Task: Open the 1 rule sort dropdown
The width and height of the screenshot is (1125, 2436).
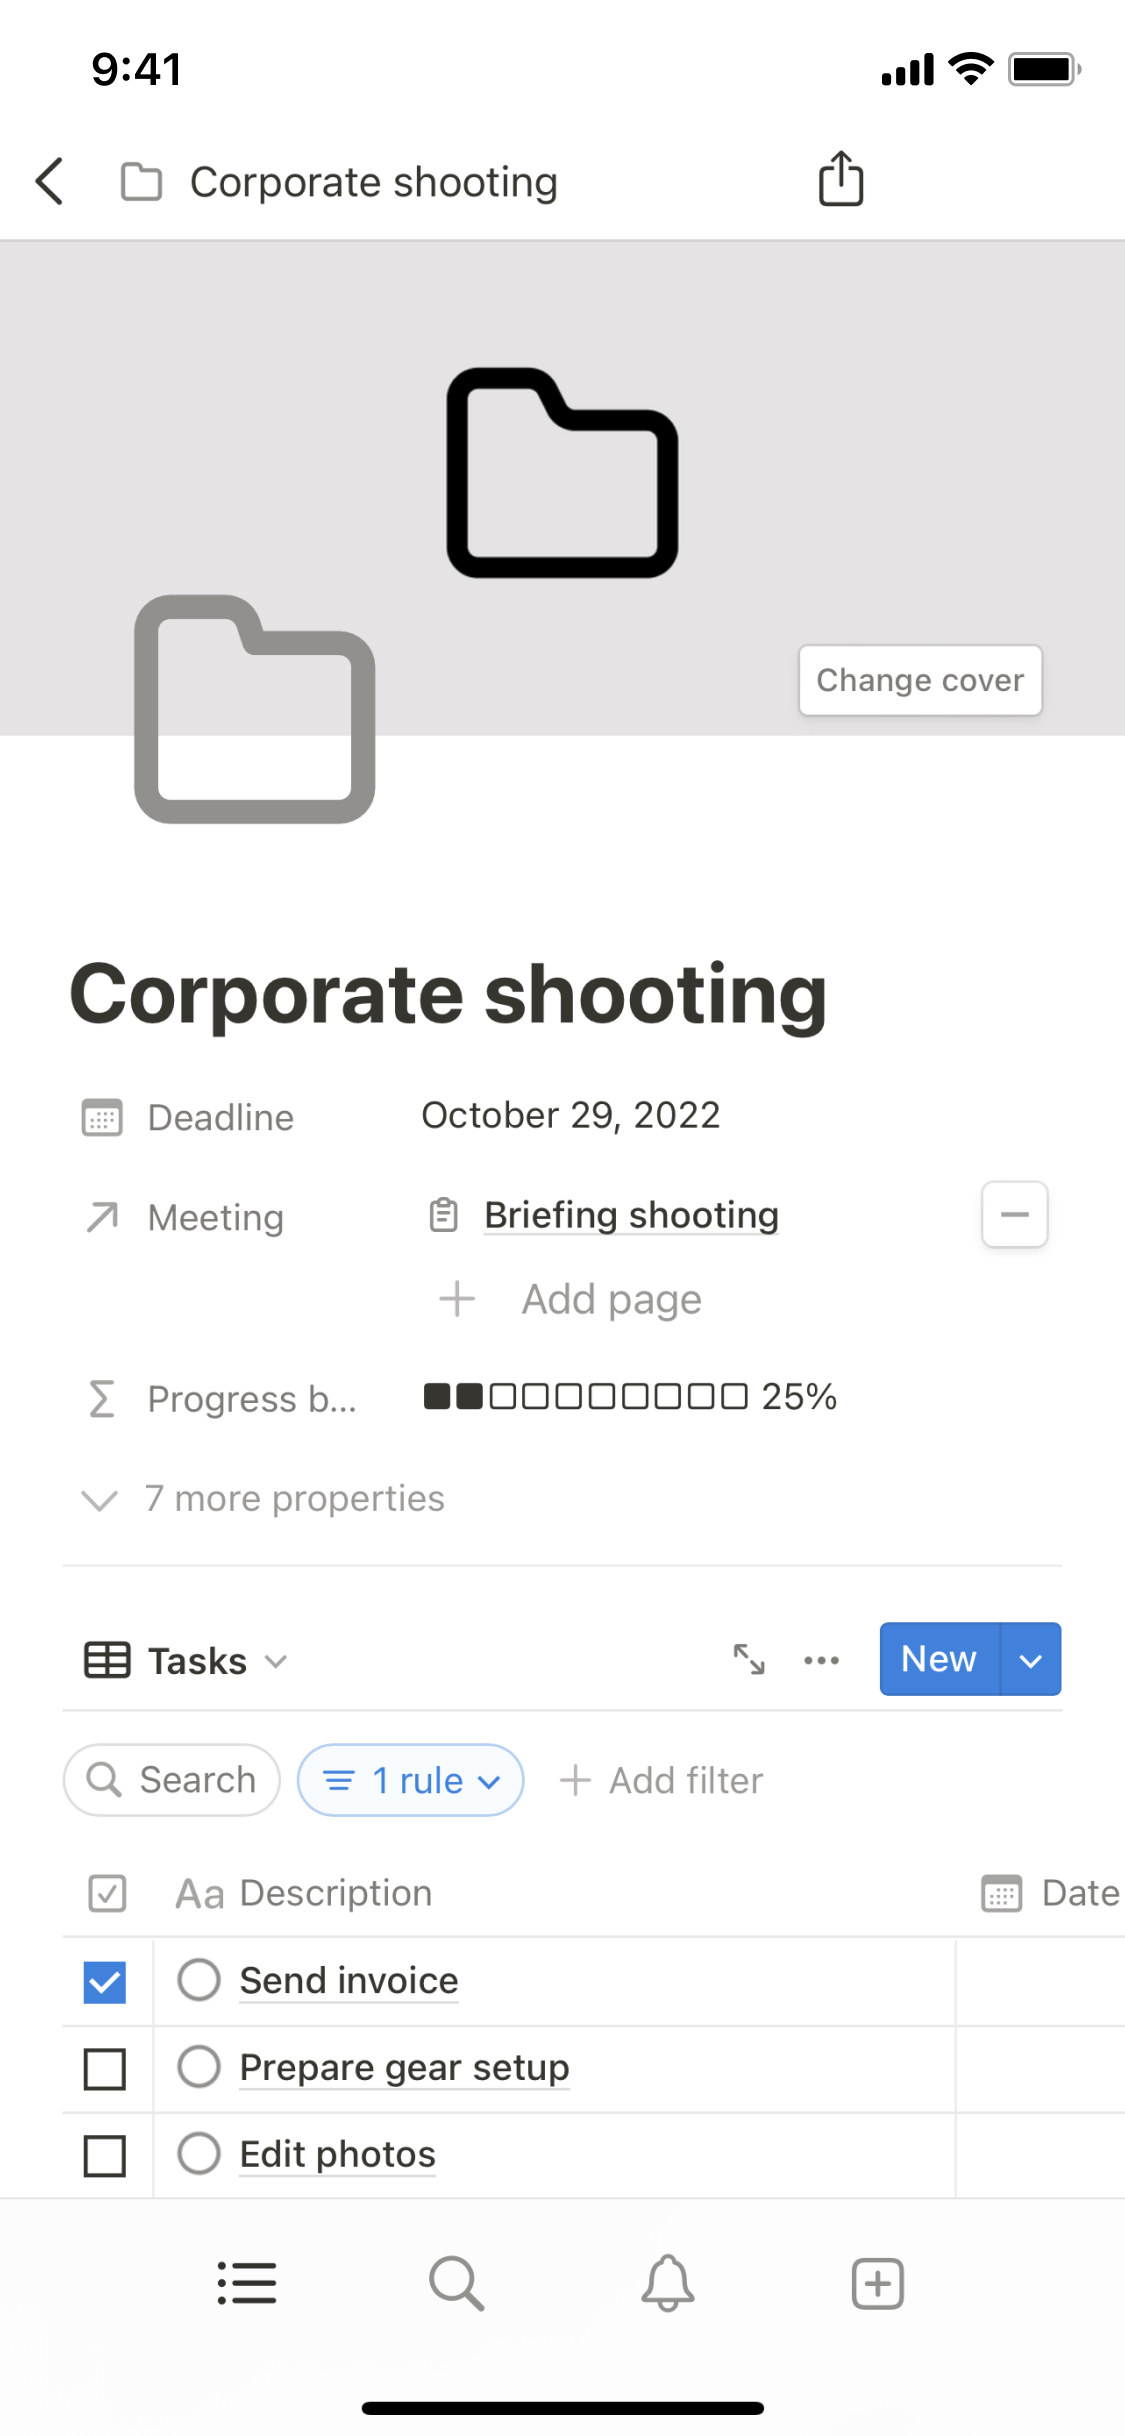Action: pyautogui.click(x=410, y=1780)
